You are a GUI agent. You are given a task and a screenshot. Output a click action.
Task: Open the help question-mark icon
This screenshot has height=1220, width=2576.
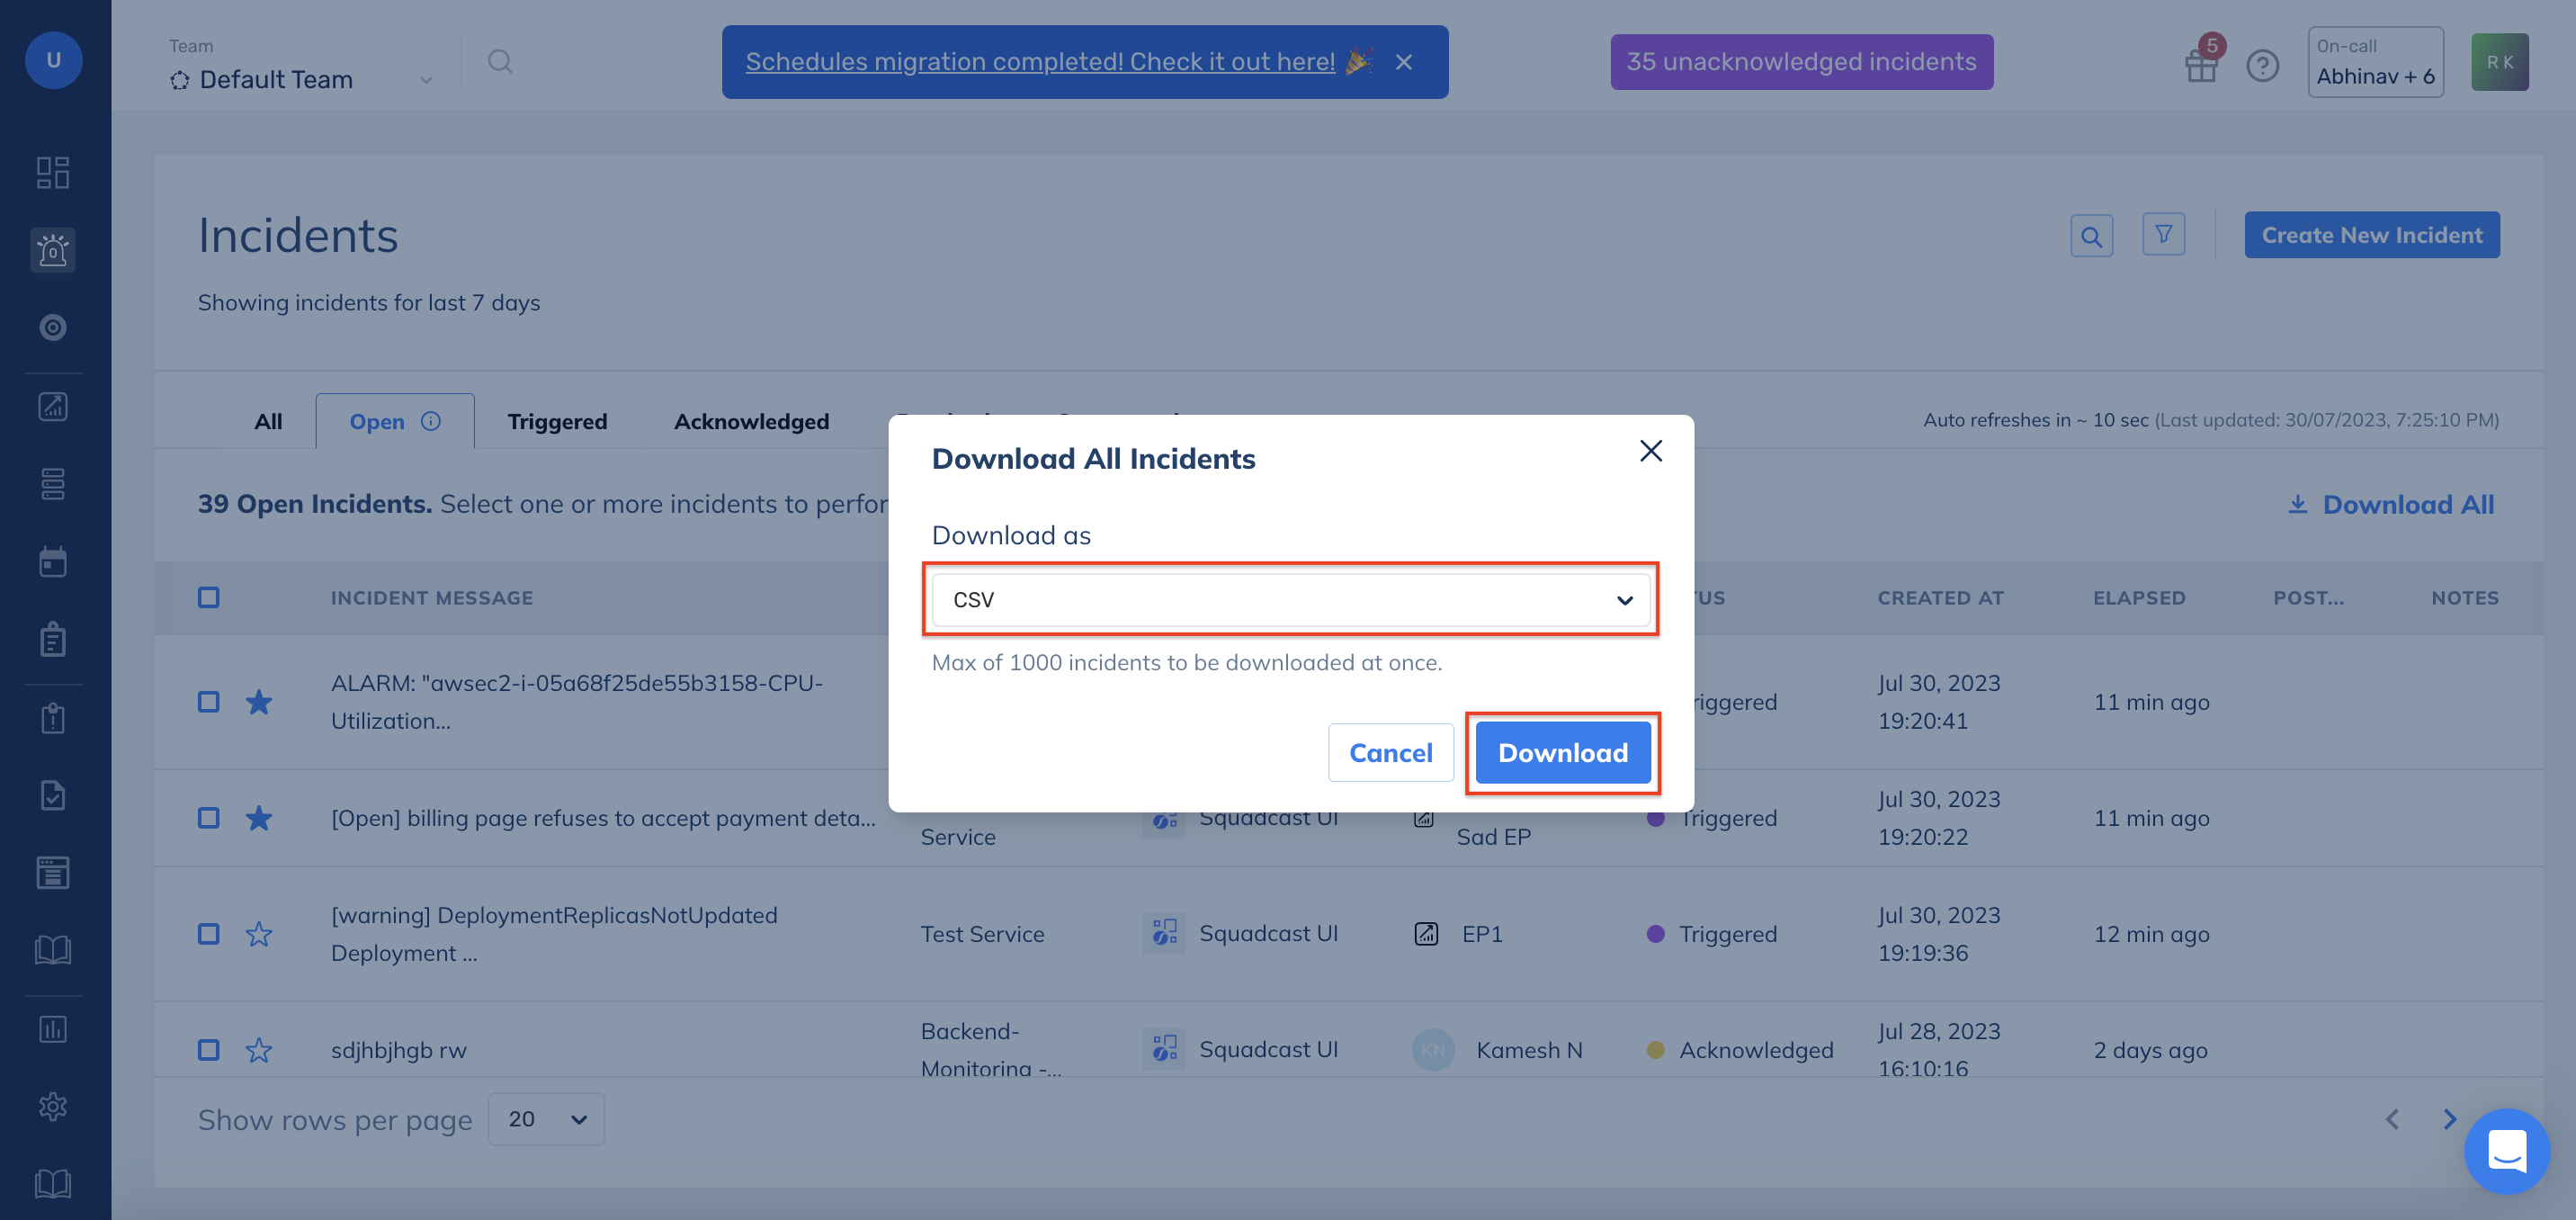click(x=2263, y=64)
